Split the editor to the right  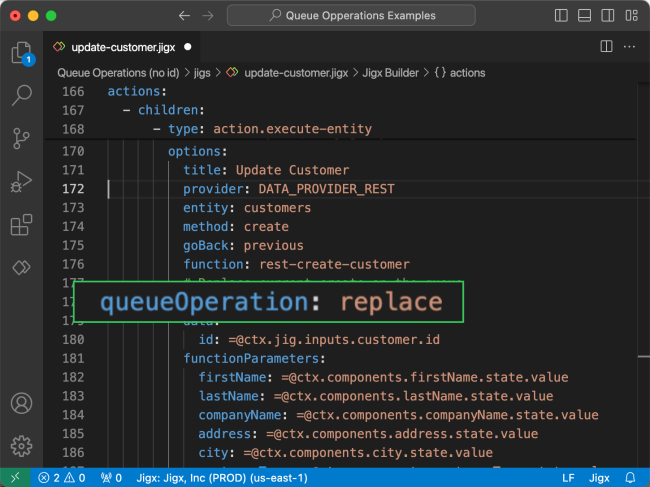tap(606, 46)
